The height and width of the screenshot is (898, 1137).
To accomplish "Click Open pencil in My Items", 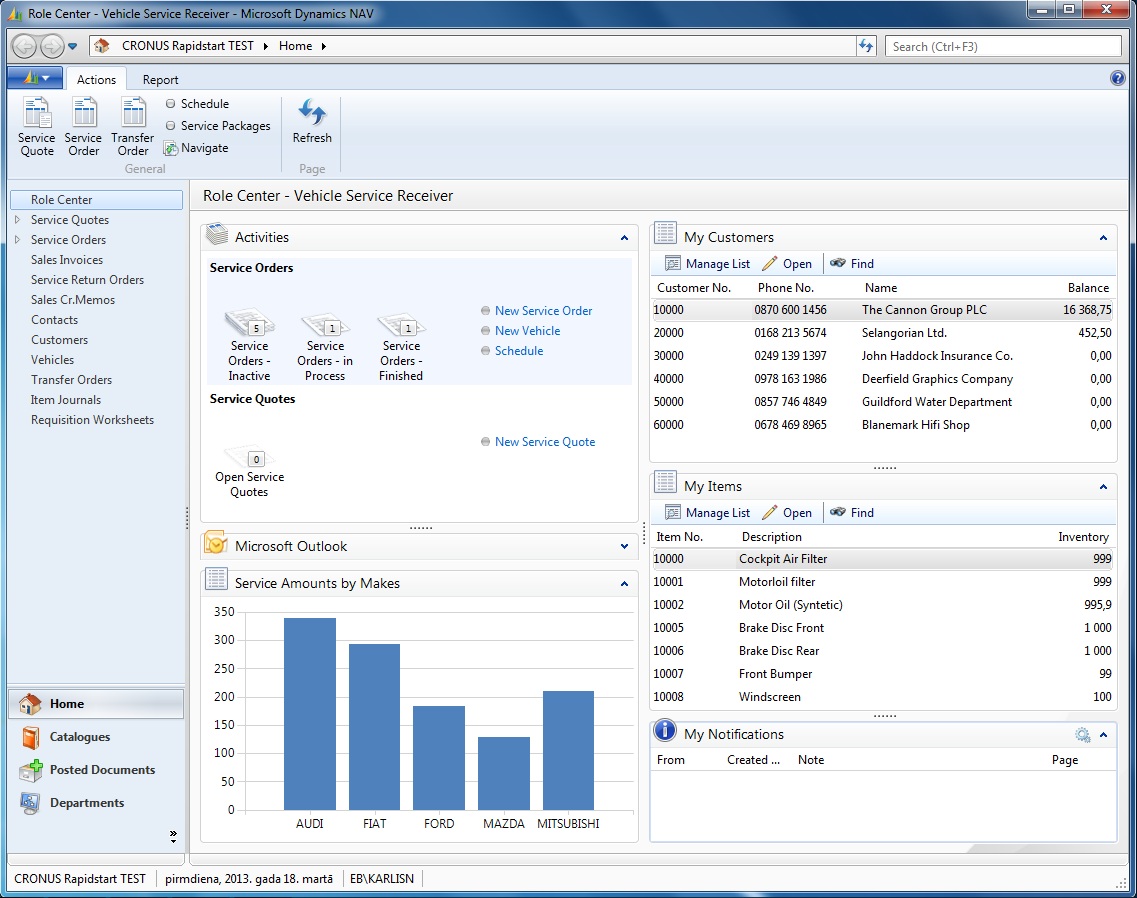I will coord(787,513).
